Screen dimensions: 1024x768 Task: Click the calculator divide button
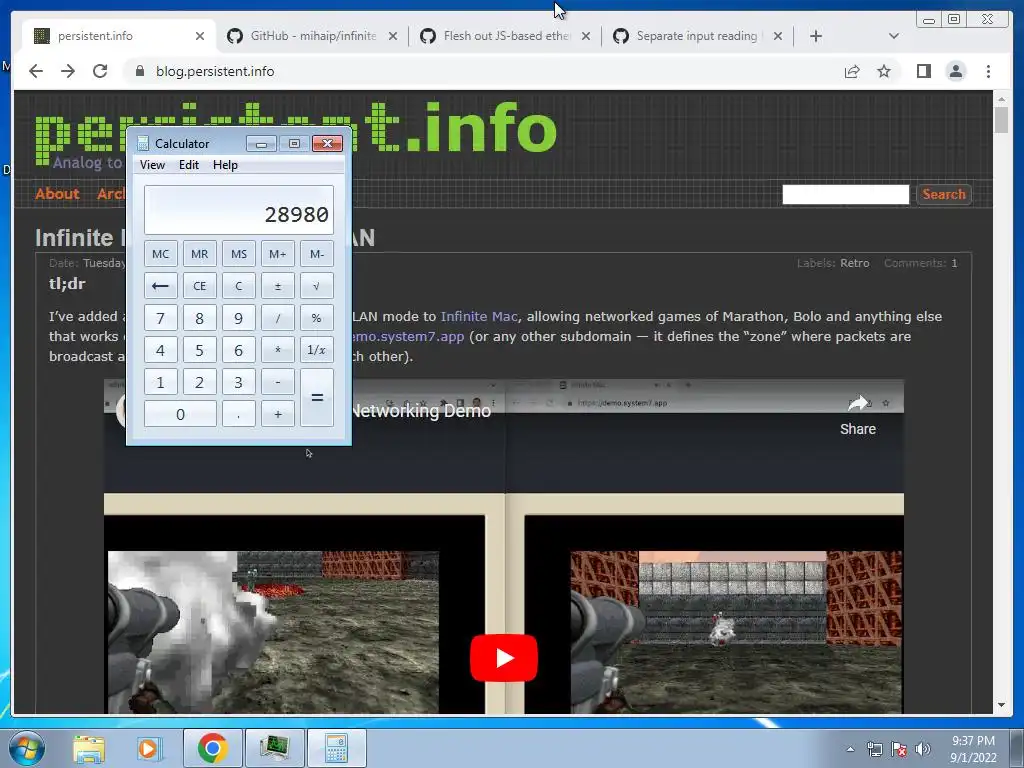click(278, 318)
